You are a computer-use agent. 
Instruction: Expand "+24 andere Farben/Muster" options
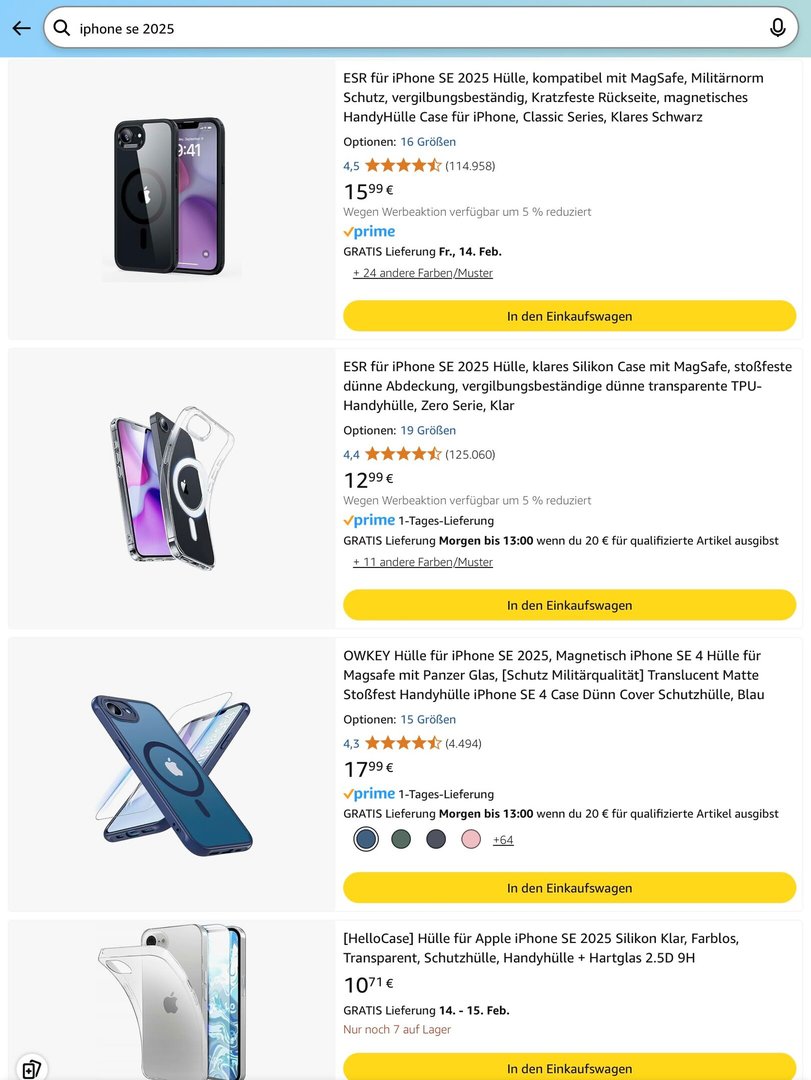coord(423,273)
